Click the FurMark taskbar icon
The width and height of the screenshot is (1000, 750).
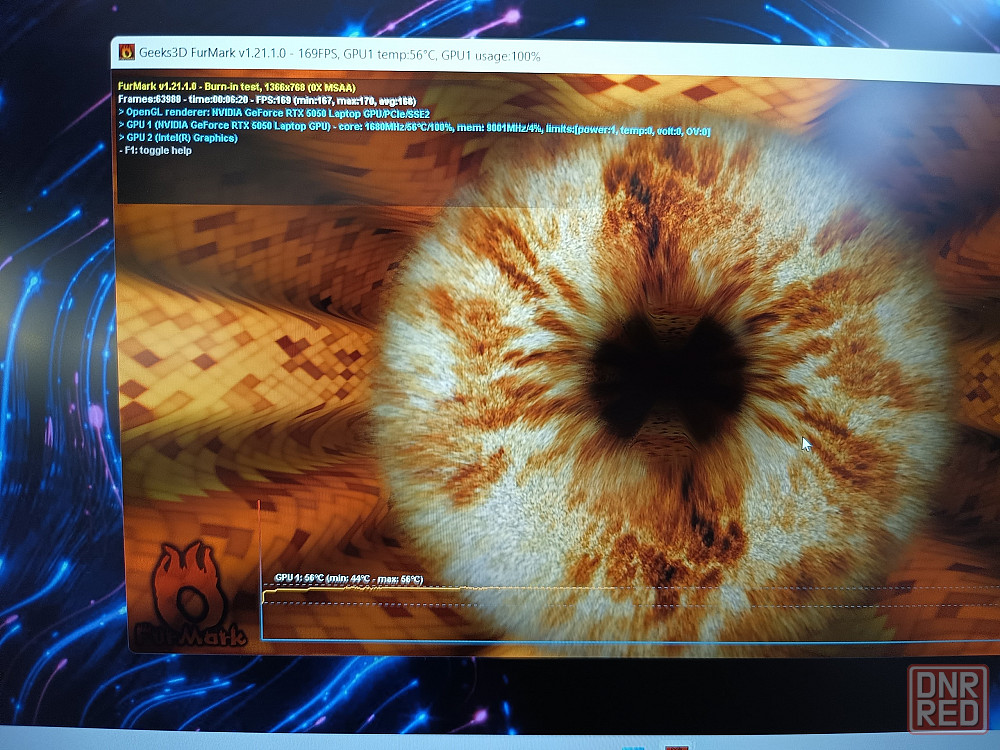[x=677, y=745]
